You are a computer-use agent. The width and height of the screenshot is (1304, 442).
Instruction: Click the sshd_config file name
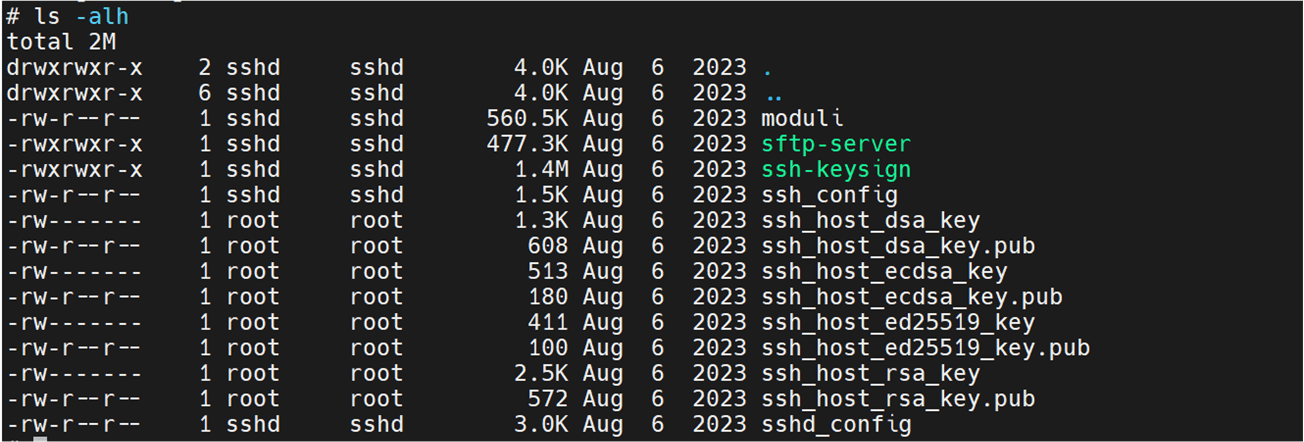click(836, 424)
